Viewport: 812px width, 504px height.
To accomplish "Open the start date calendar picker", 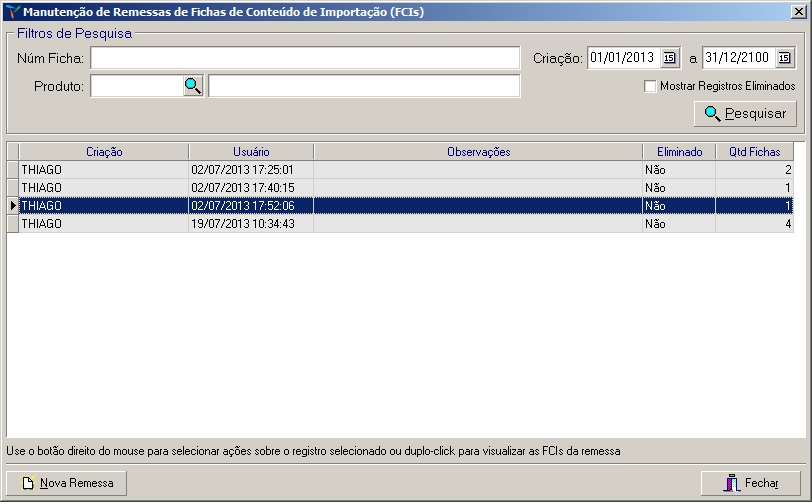I will point(670,58).
